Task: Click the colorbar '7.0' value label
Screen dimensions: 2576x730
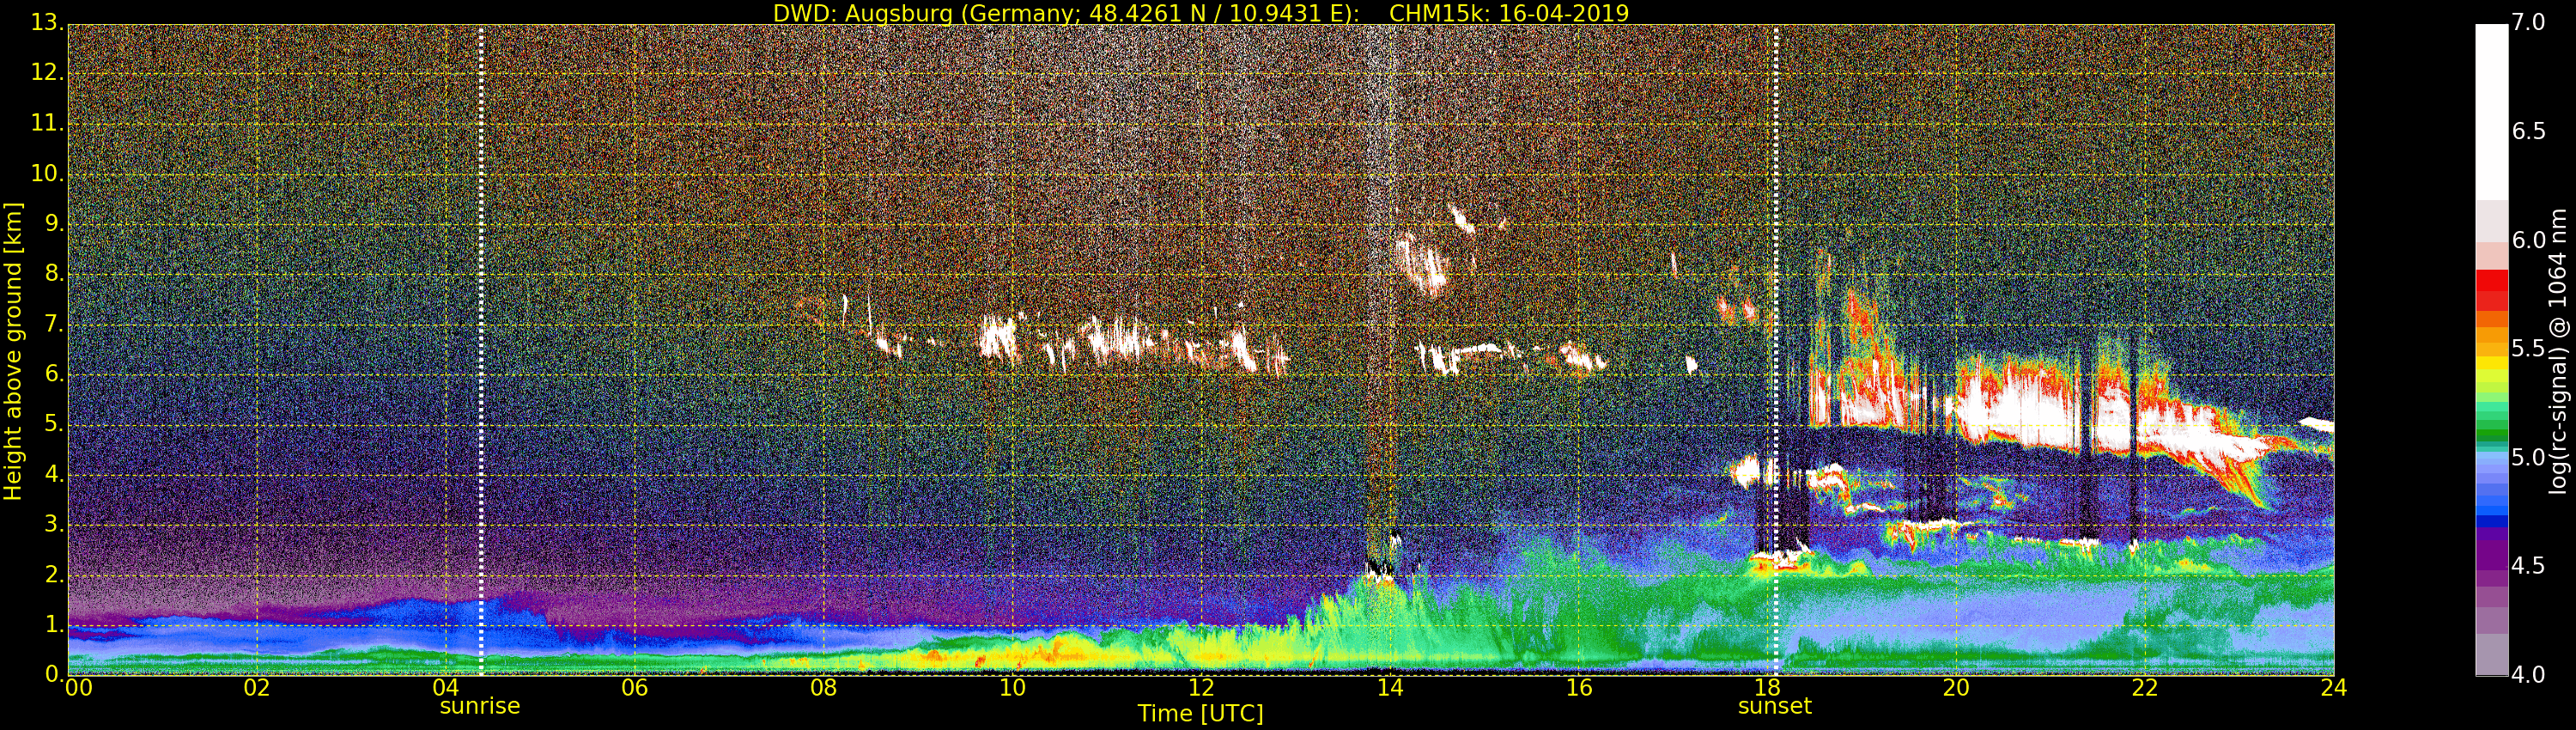Action: pyautogui.click(x=2528, y=22)
